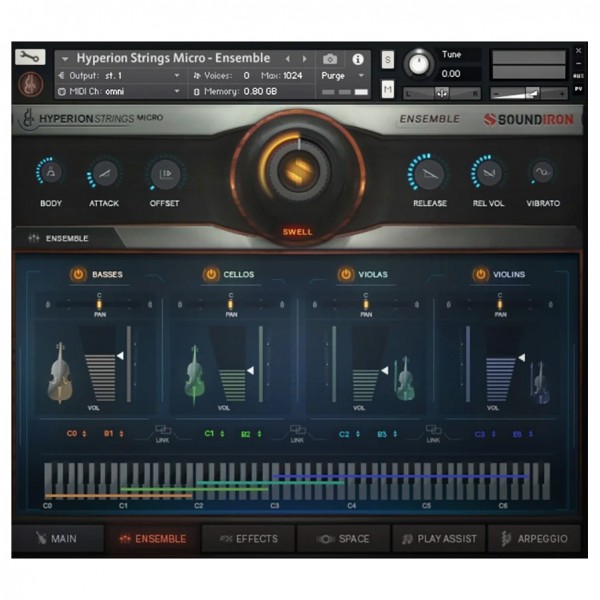This screenshot has width=600, height=600.
Task: Adjust the Violins low note C3 stepper
Action: coord(494,434)
